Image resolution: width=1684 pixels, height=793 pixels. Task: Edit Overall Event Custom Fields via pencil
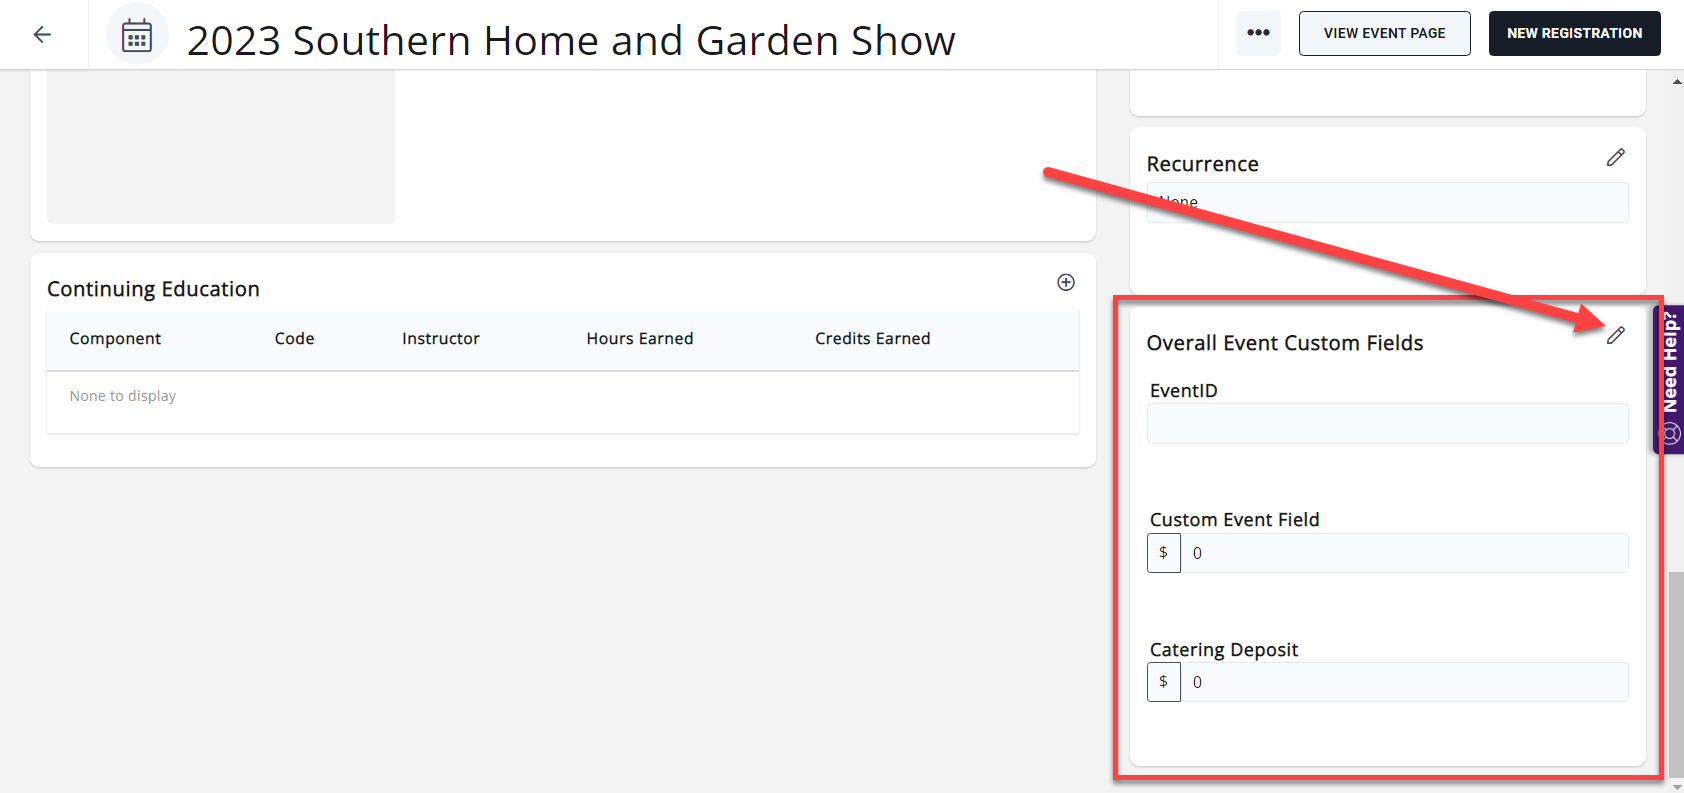point(1615,336)
